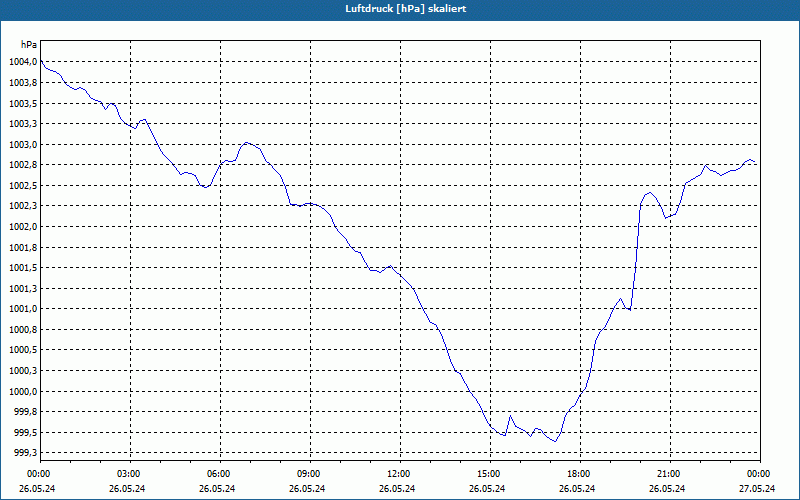Click the y-axis value 999,3
The height and width of the screenshot is (500, 800).
(x=25, y=453)
